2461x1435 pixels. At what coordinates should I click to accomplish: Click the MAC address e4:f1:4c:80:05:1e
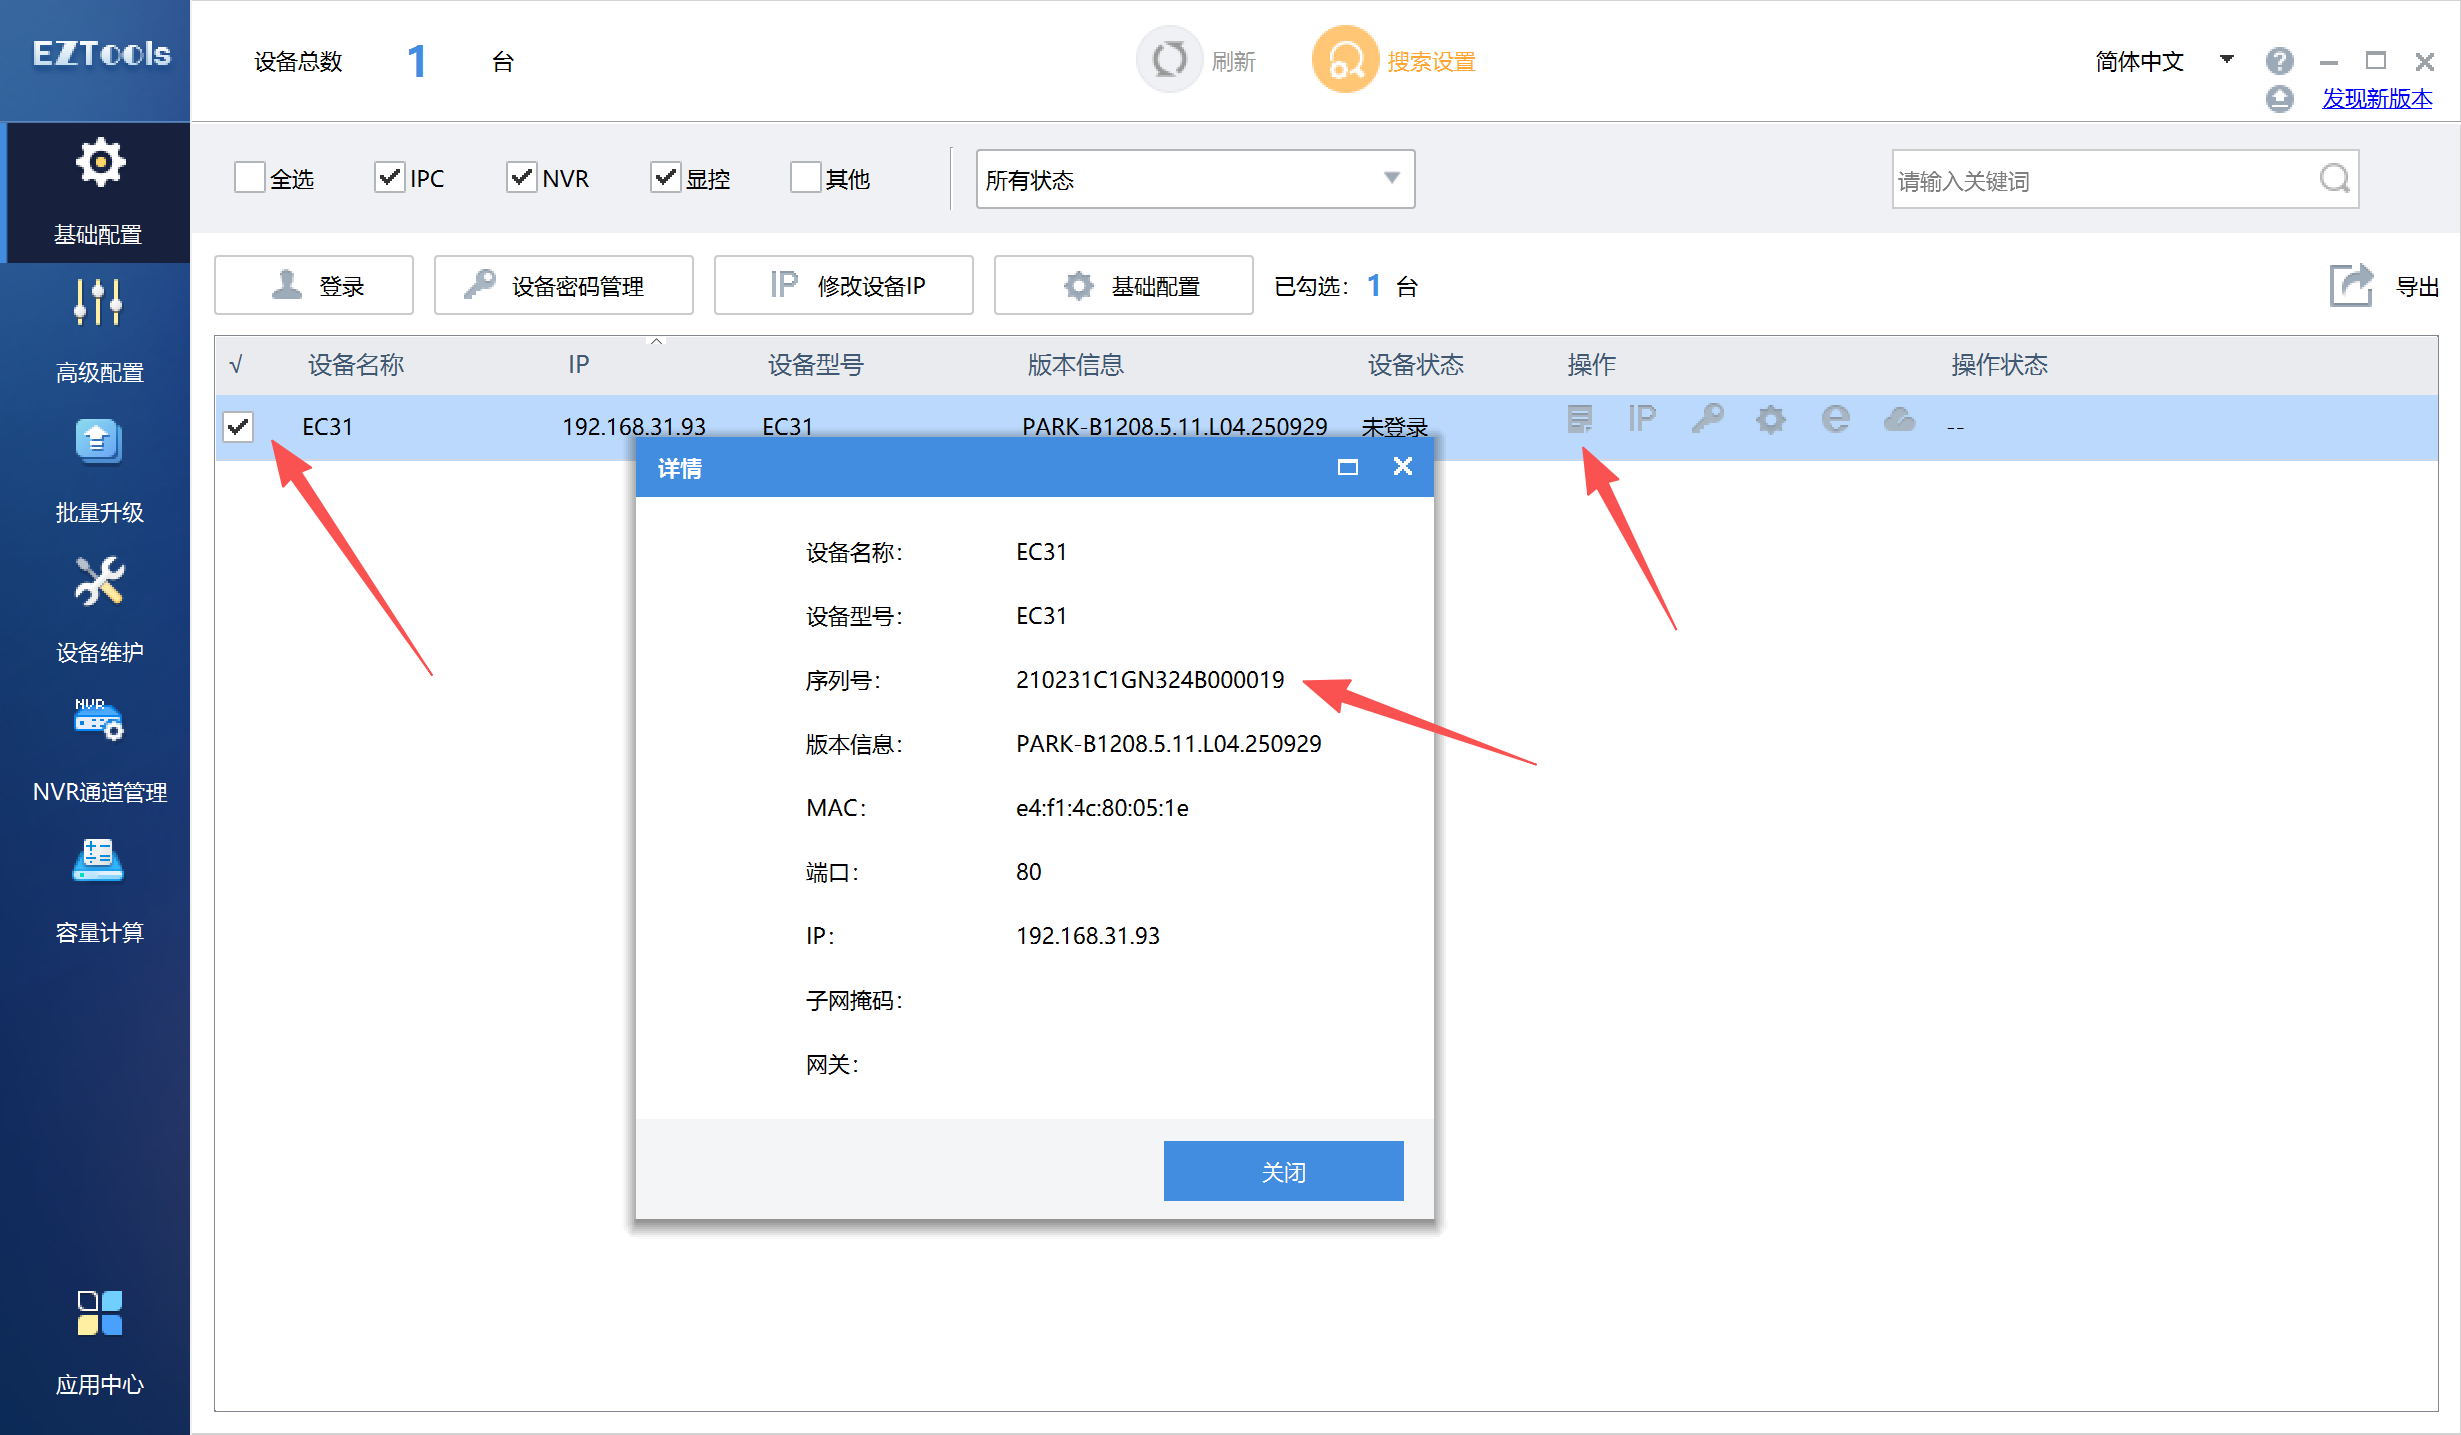tap(1102, 808)
